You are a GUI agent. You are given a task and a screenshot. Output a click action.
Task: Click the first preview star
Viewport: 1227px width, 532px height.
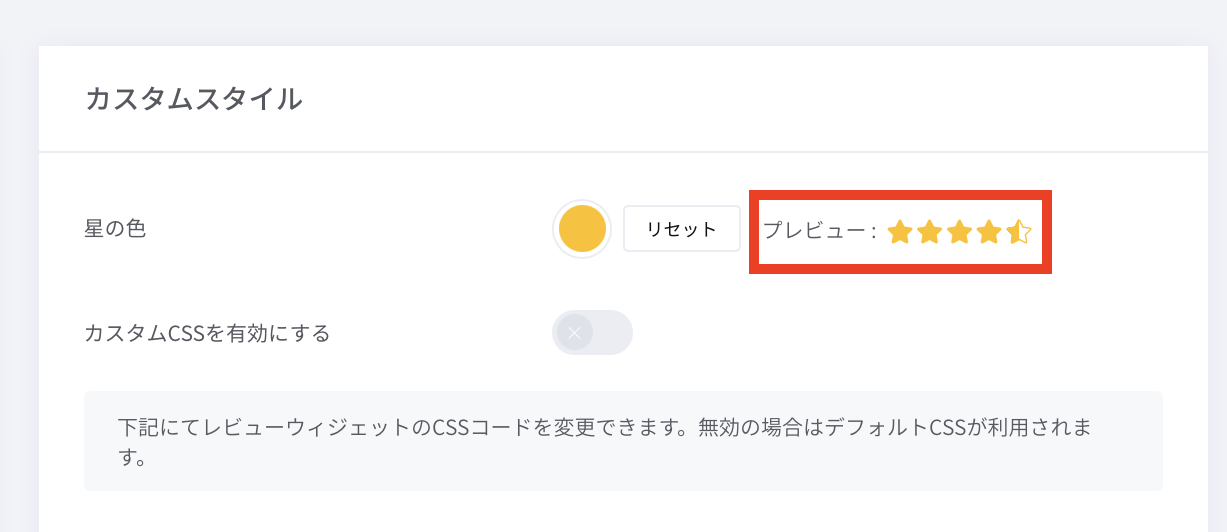899,233
